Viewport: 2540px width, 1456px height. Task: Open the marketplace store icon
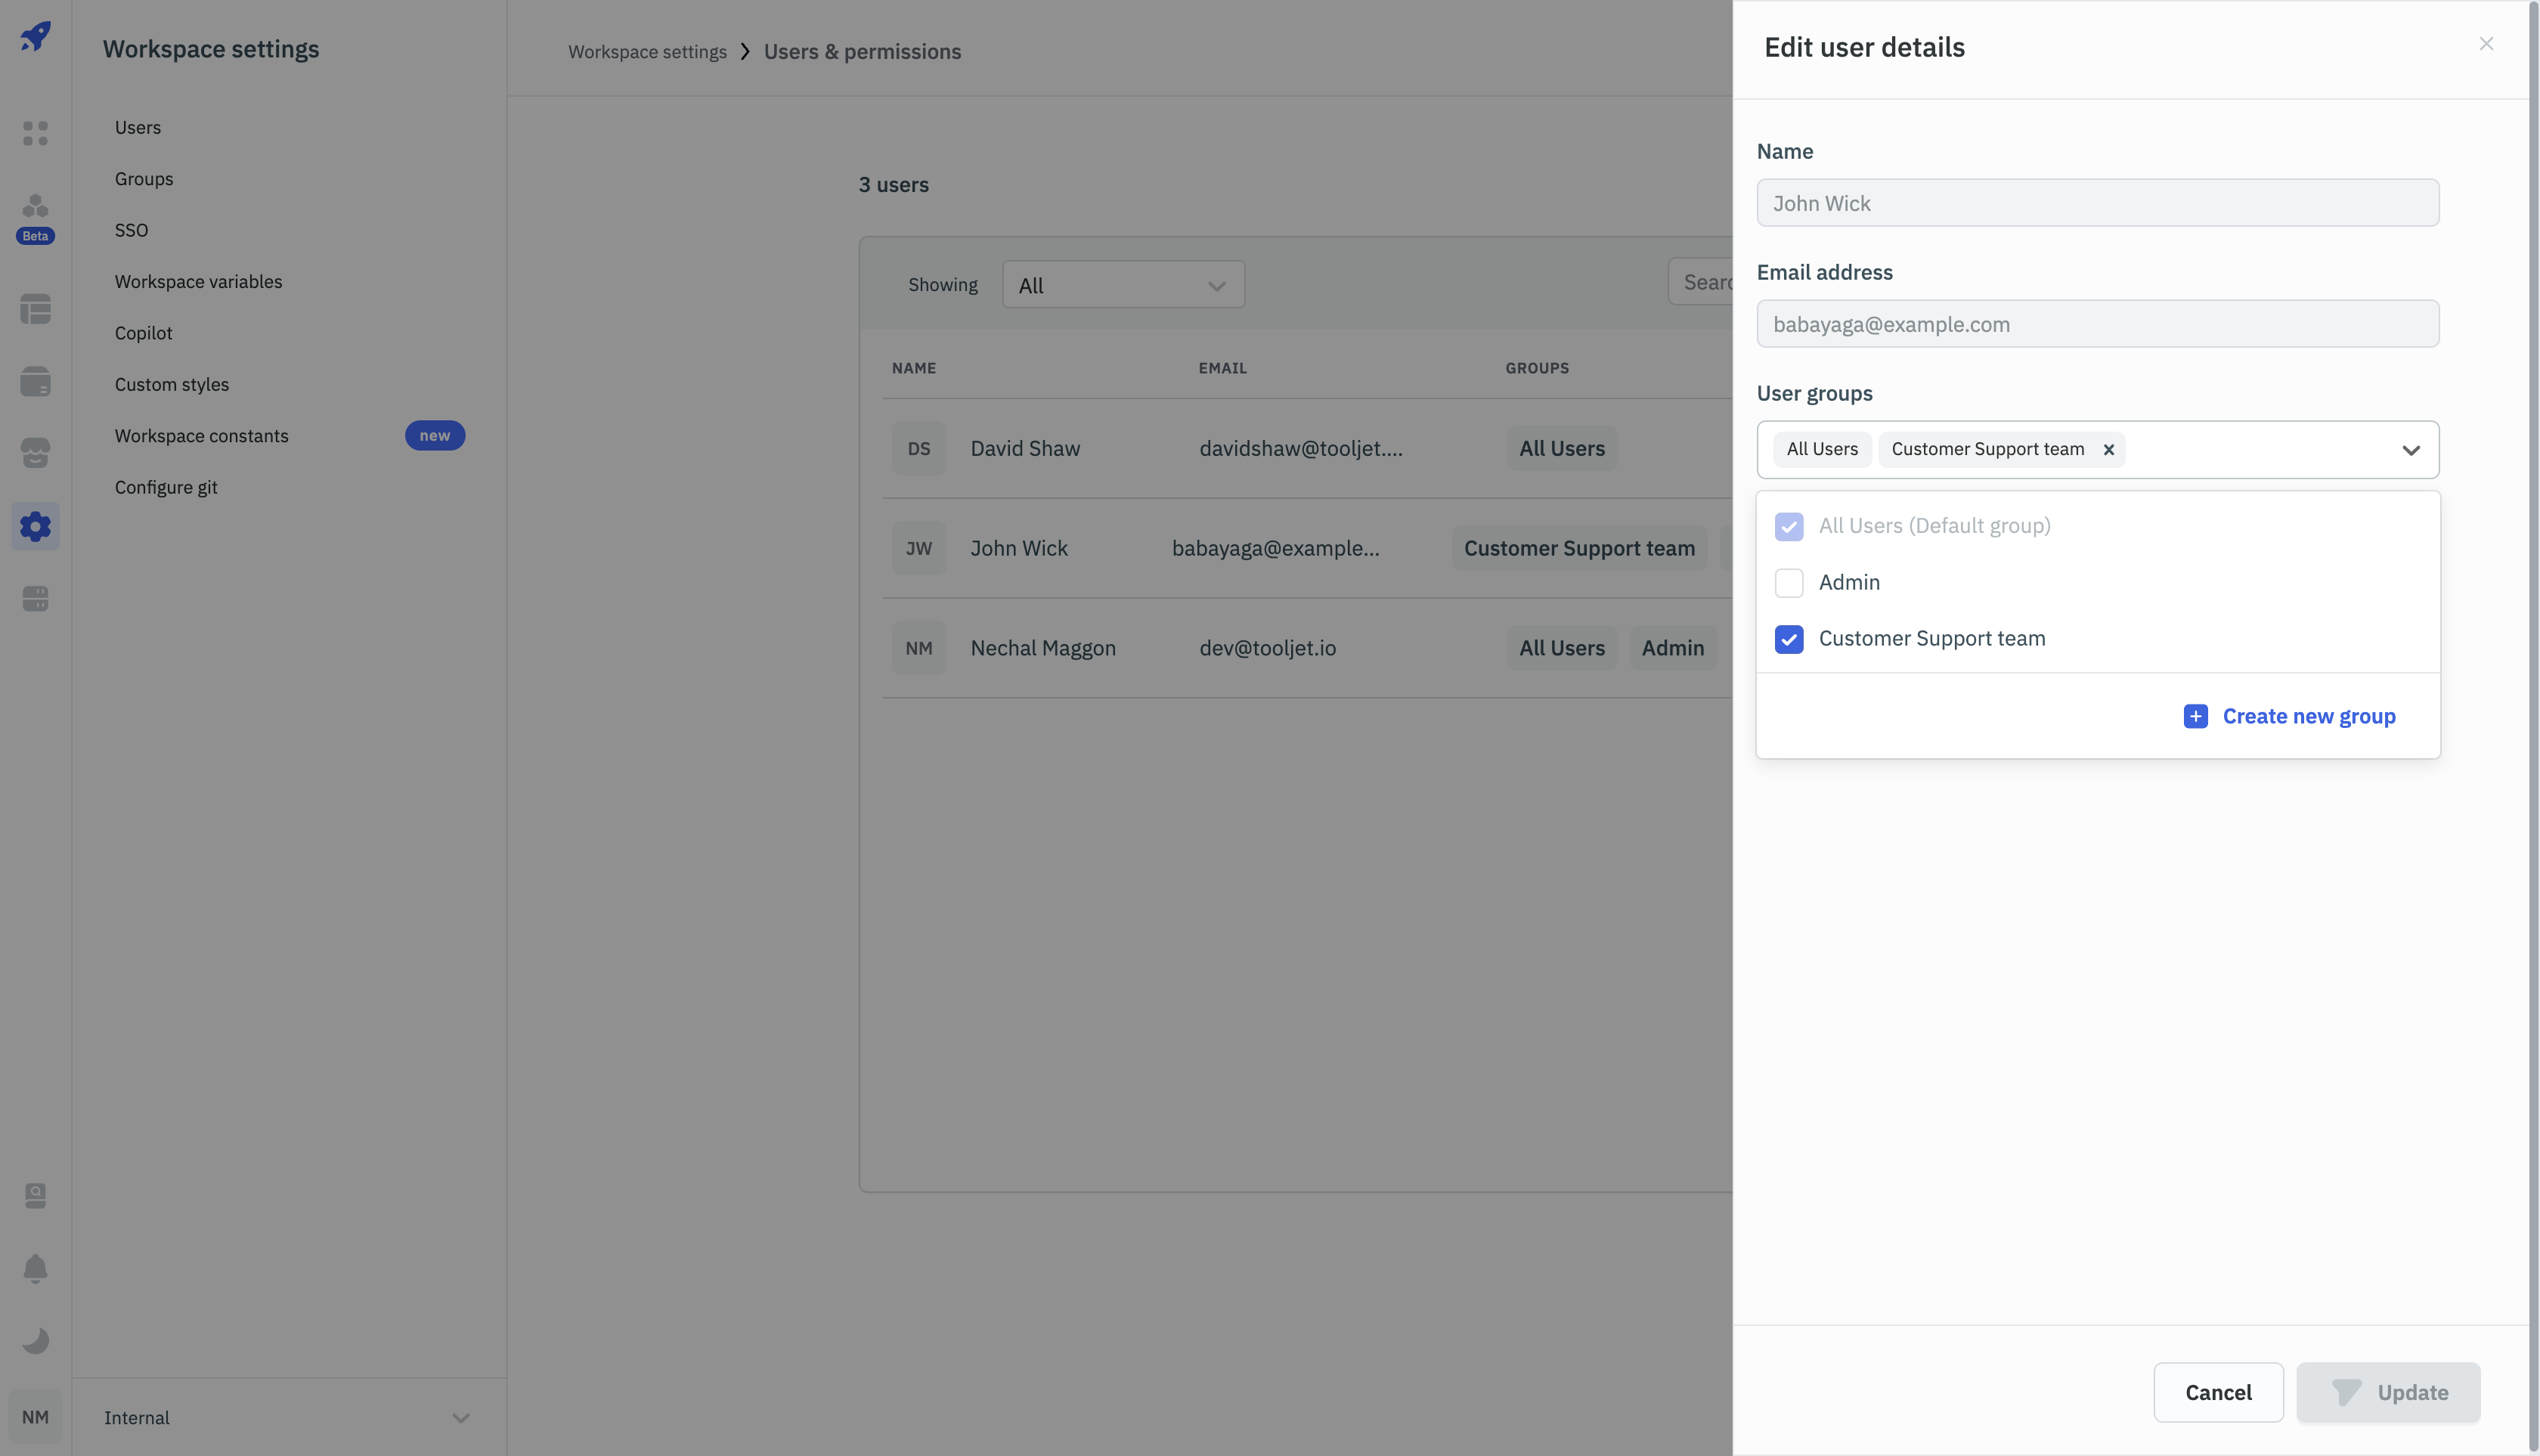coord(35,453)
